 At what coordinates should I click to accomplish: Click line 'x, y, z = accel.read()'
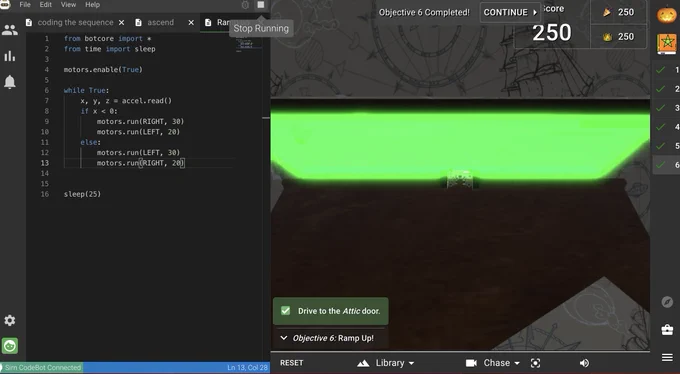click(x=126, y=101)
